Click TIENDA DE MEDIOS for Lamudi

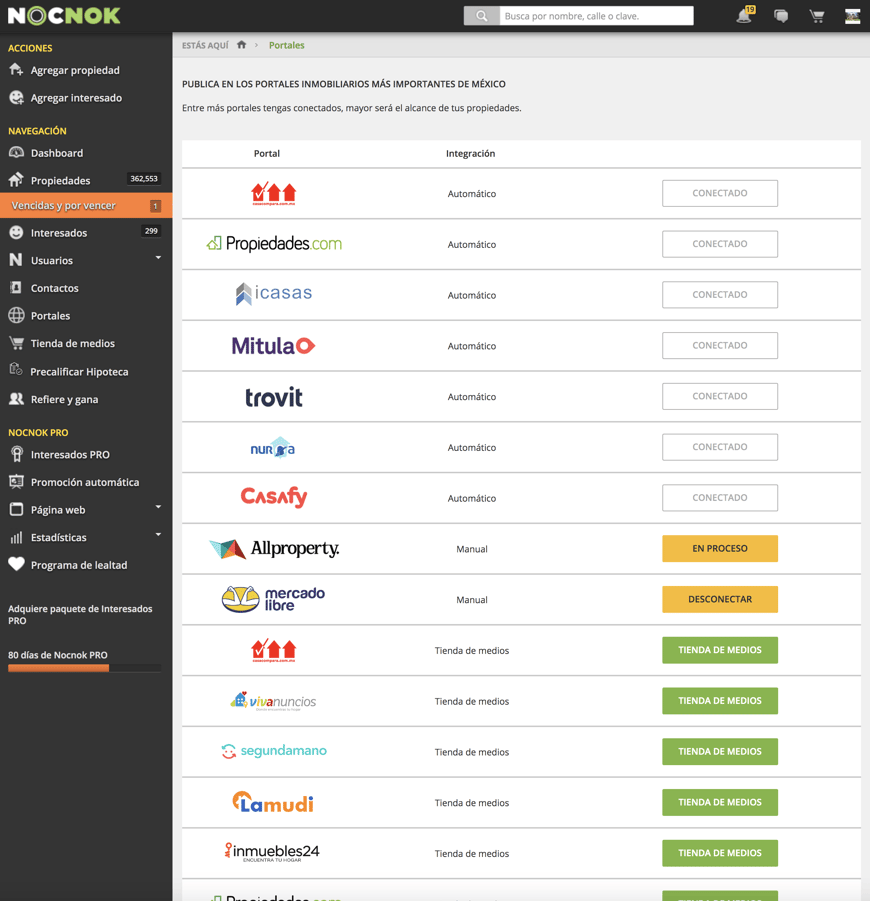[720, 802]
